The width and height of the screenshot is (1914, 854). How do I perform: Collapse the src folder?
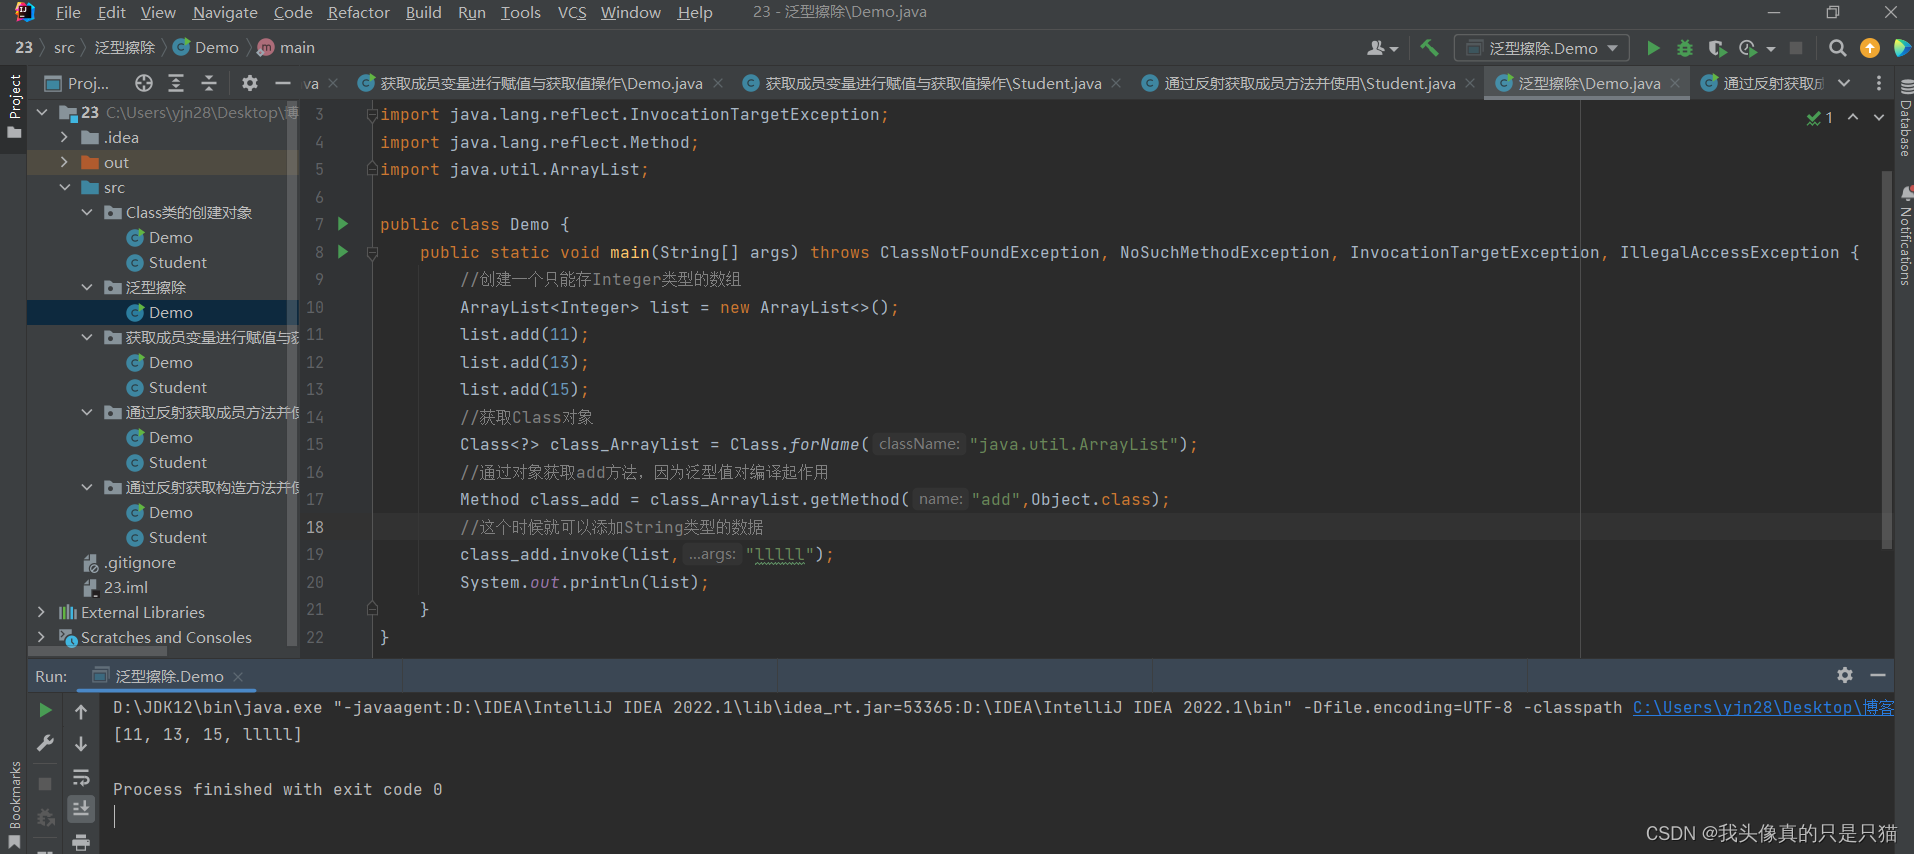[x=64, y=187]
